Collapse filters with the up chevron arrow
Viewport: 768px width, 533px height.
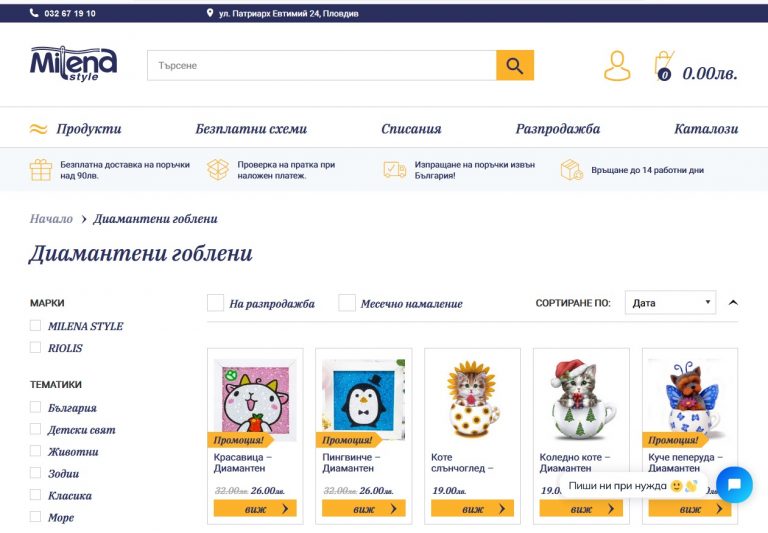[x=733, y=303]
